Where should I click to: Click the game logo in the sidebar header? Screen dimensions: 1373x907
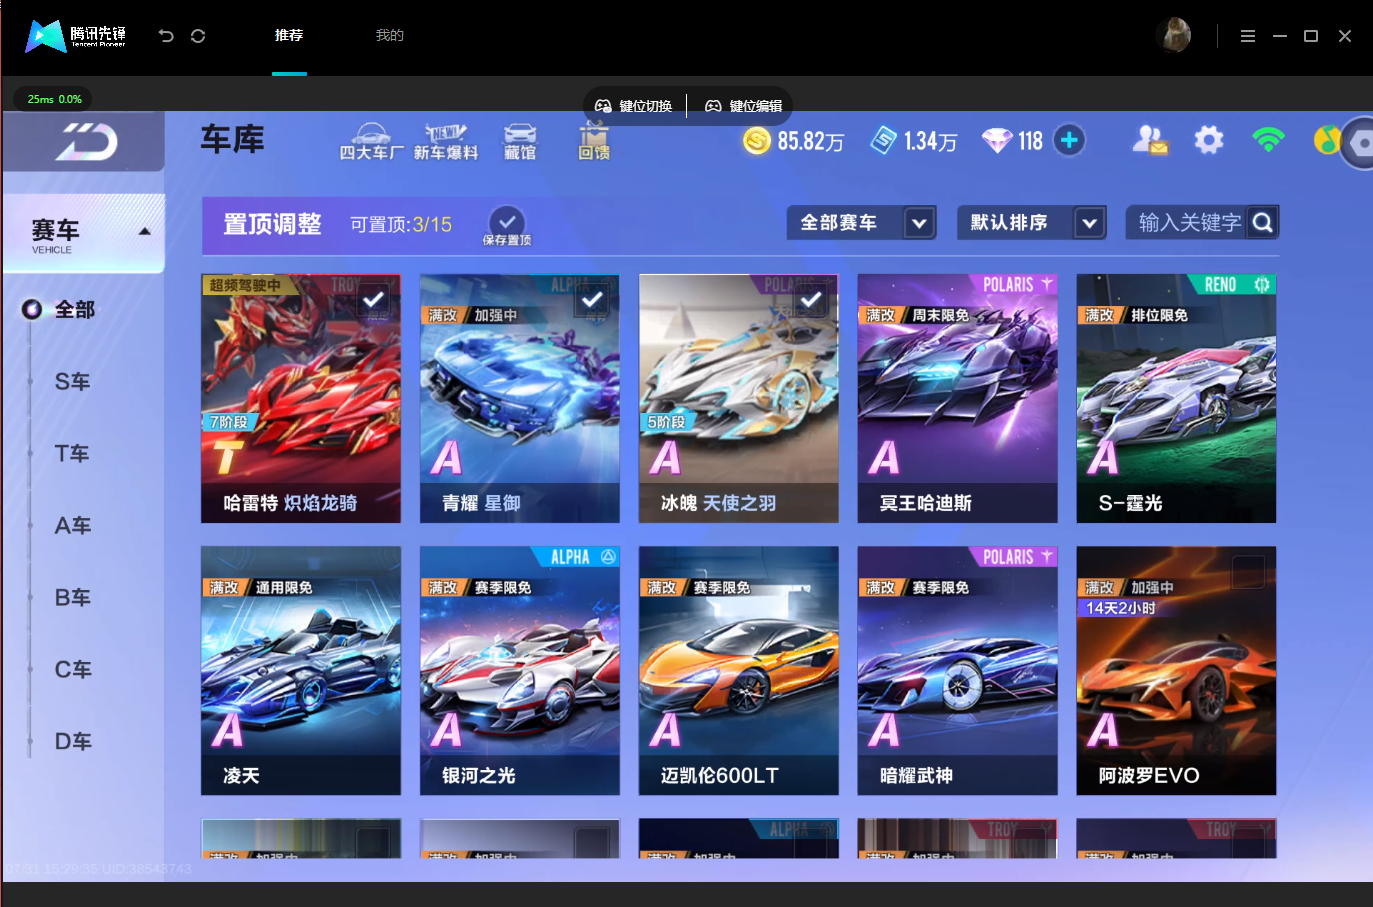[x=85, y=141]
